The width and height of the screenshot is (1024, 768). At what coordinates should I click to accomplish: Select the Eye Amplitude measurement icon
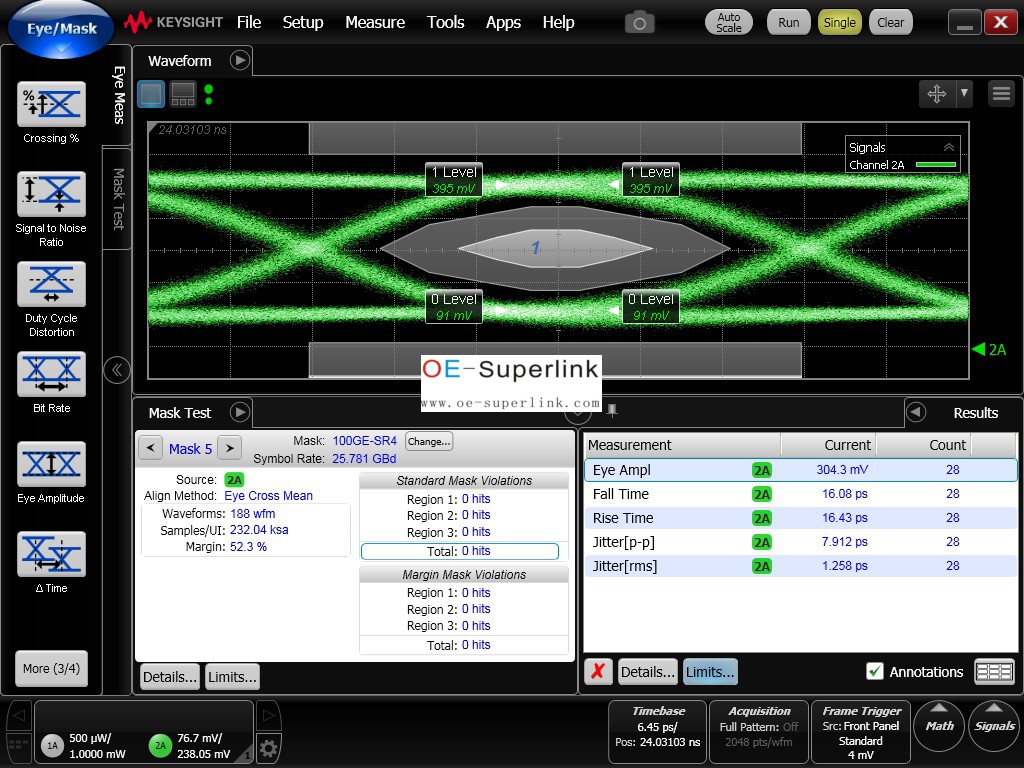[52, 464]
